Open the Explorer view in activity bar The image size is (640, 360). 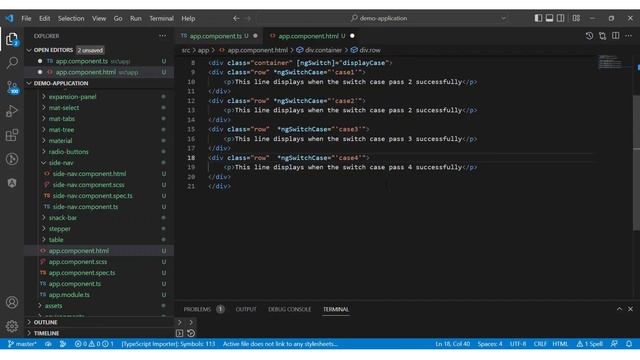coord(12,39)
